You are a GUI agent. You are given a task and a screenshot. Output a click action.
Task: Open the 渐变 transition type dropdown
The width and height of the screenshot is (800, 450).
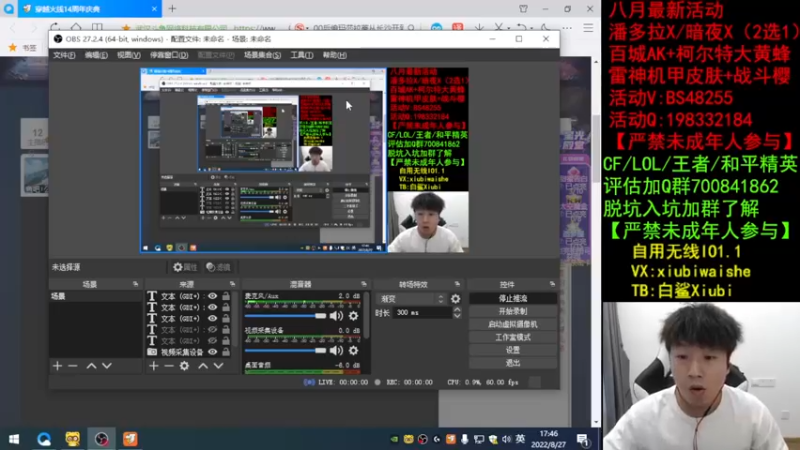click(x=411, y=299)
